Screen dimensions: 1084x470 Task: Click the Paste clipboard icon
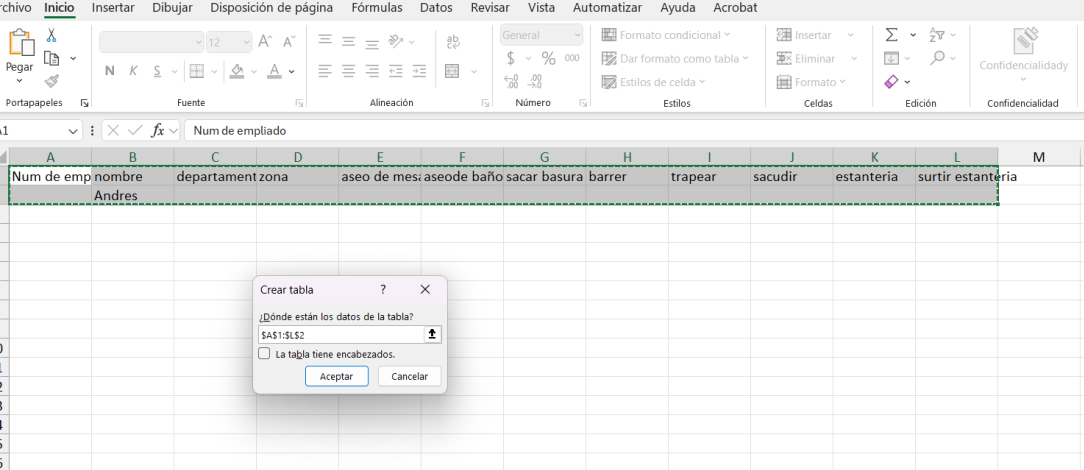(x=20, y=44)
